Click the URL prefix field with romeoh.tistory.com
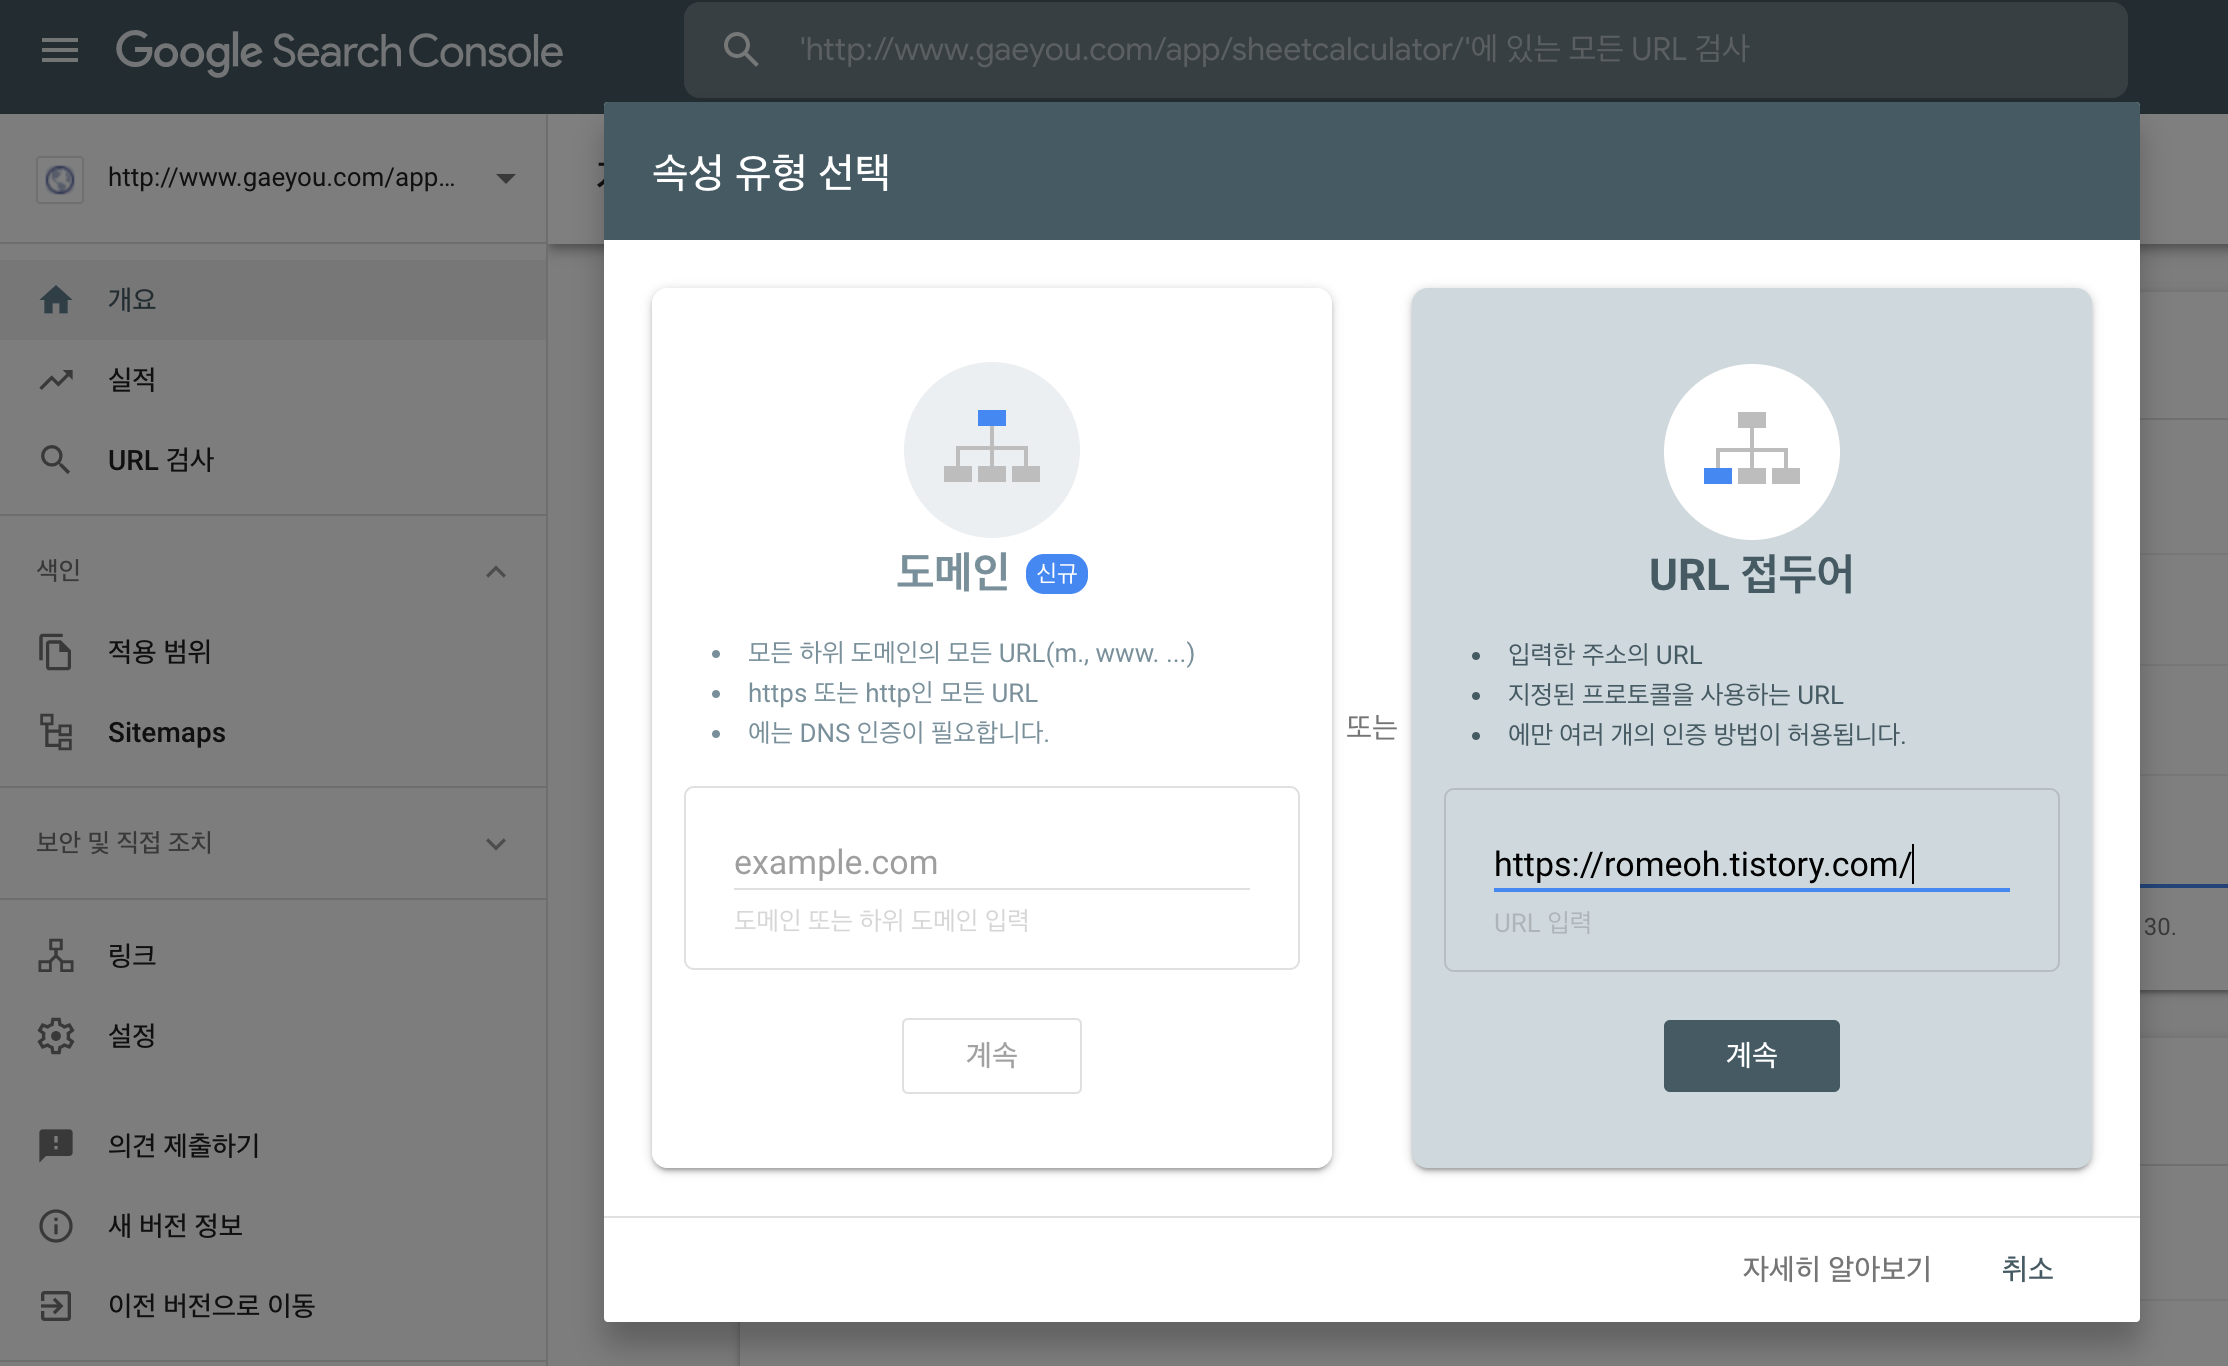2228x1366 pixels. [x=1750, y=865]
